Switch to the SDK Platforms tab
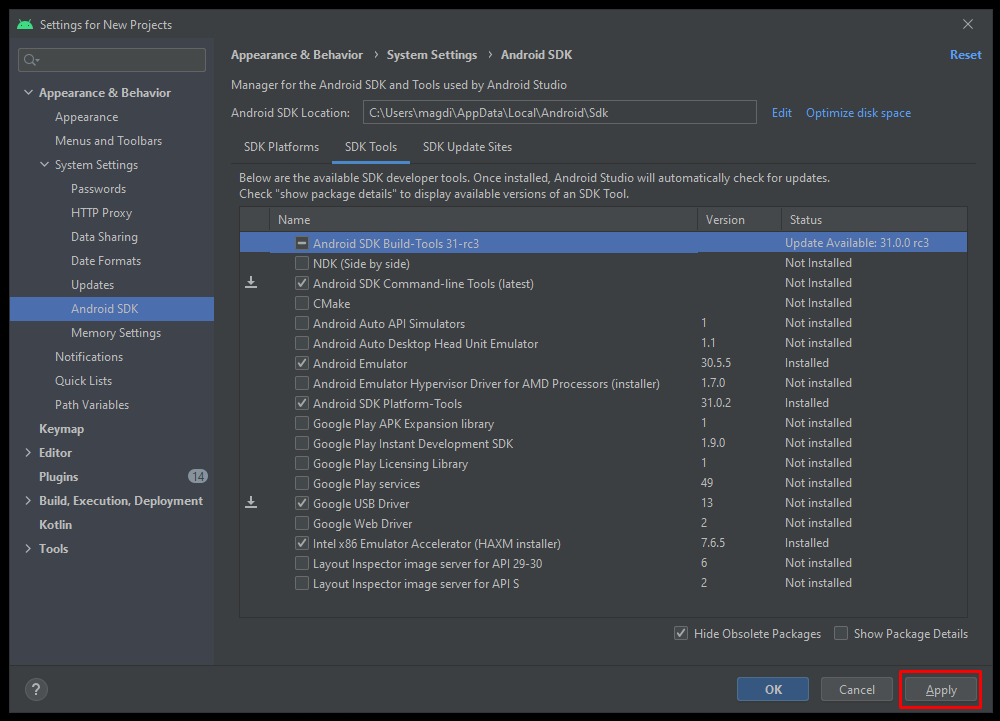 [x=281, y=147]
